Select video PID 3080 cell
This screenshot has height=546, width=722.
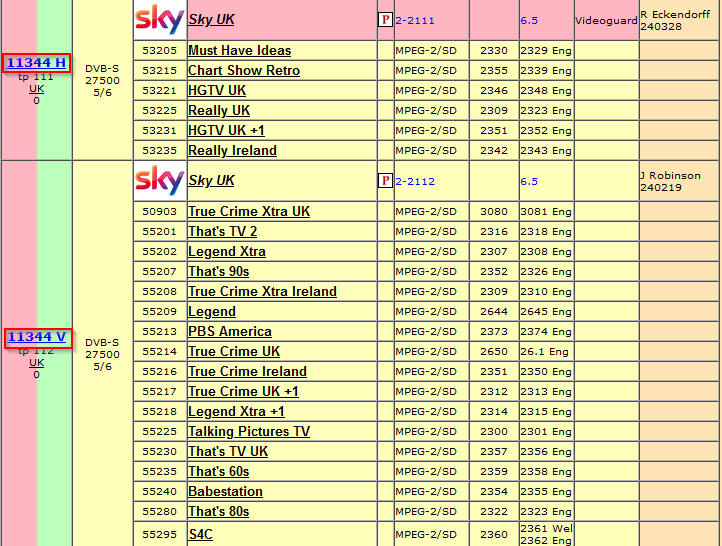(494, 211)
